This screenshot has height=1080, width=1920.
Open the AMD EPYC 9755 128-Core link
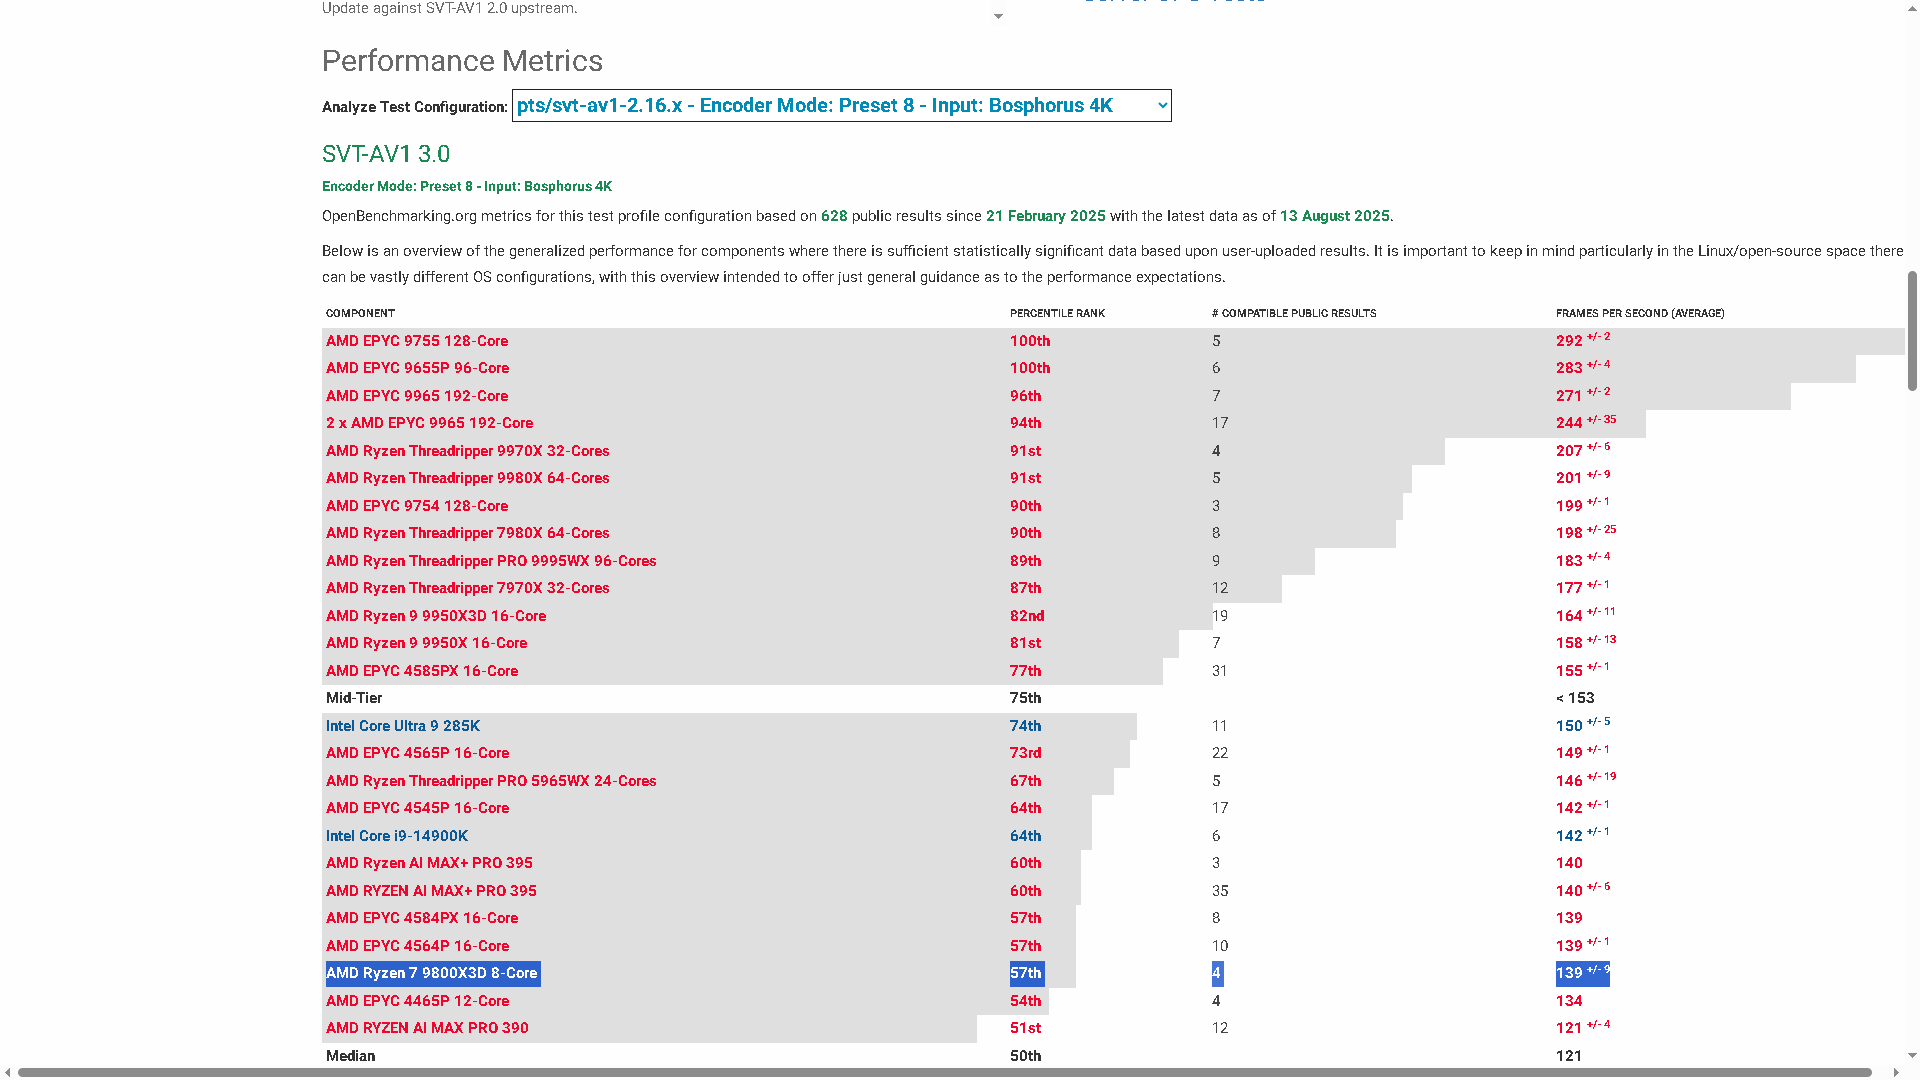(x=417, y=341)
